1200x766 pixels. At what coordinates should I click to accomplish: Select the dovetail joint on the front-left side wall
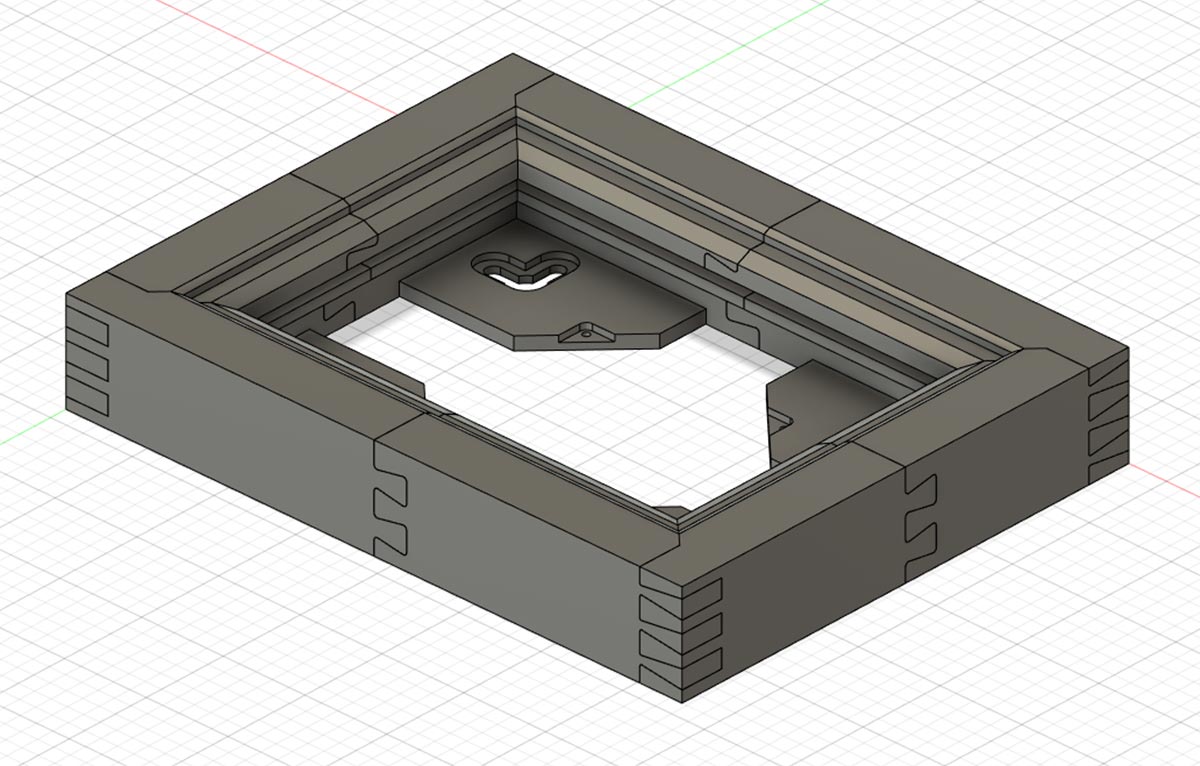click(391, 497)
